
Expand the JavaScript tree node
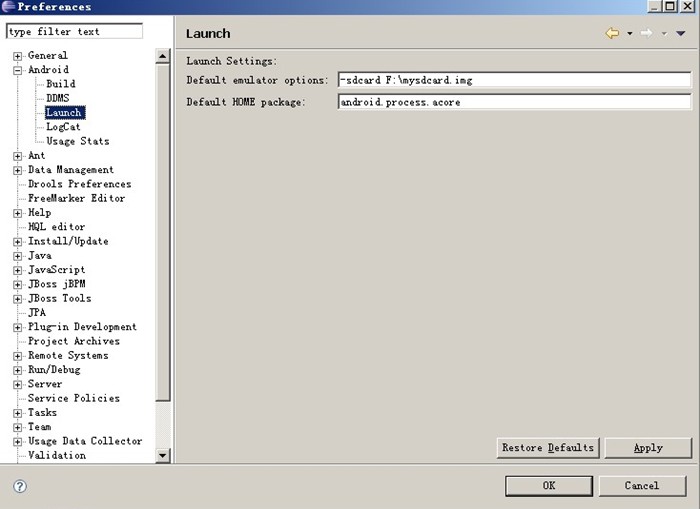[17, 271]
